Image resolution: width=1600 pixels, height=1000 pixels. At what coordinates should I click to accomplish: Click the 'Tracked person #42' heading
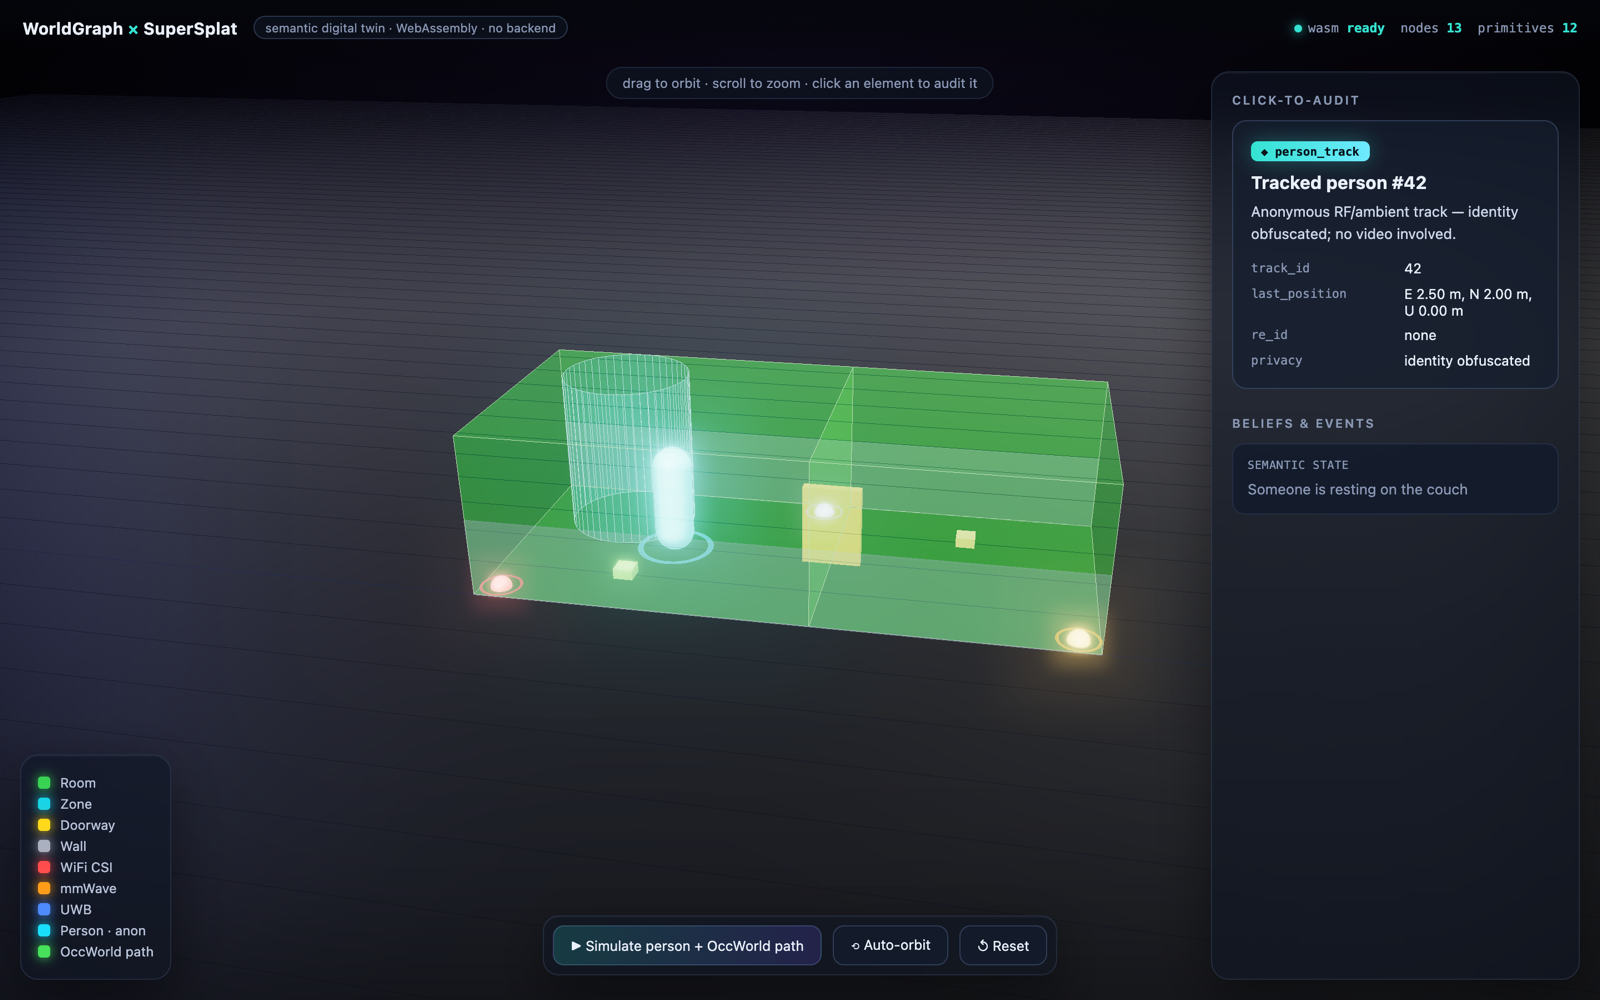[x=1339, y=183]
